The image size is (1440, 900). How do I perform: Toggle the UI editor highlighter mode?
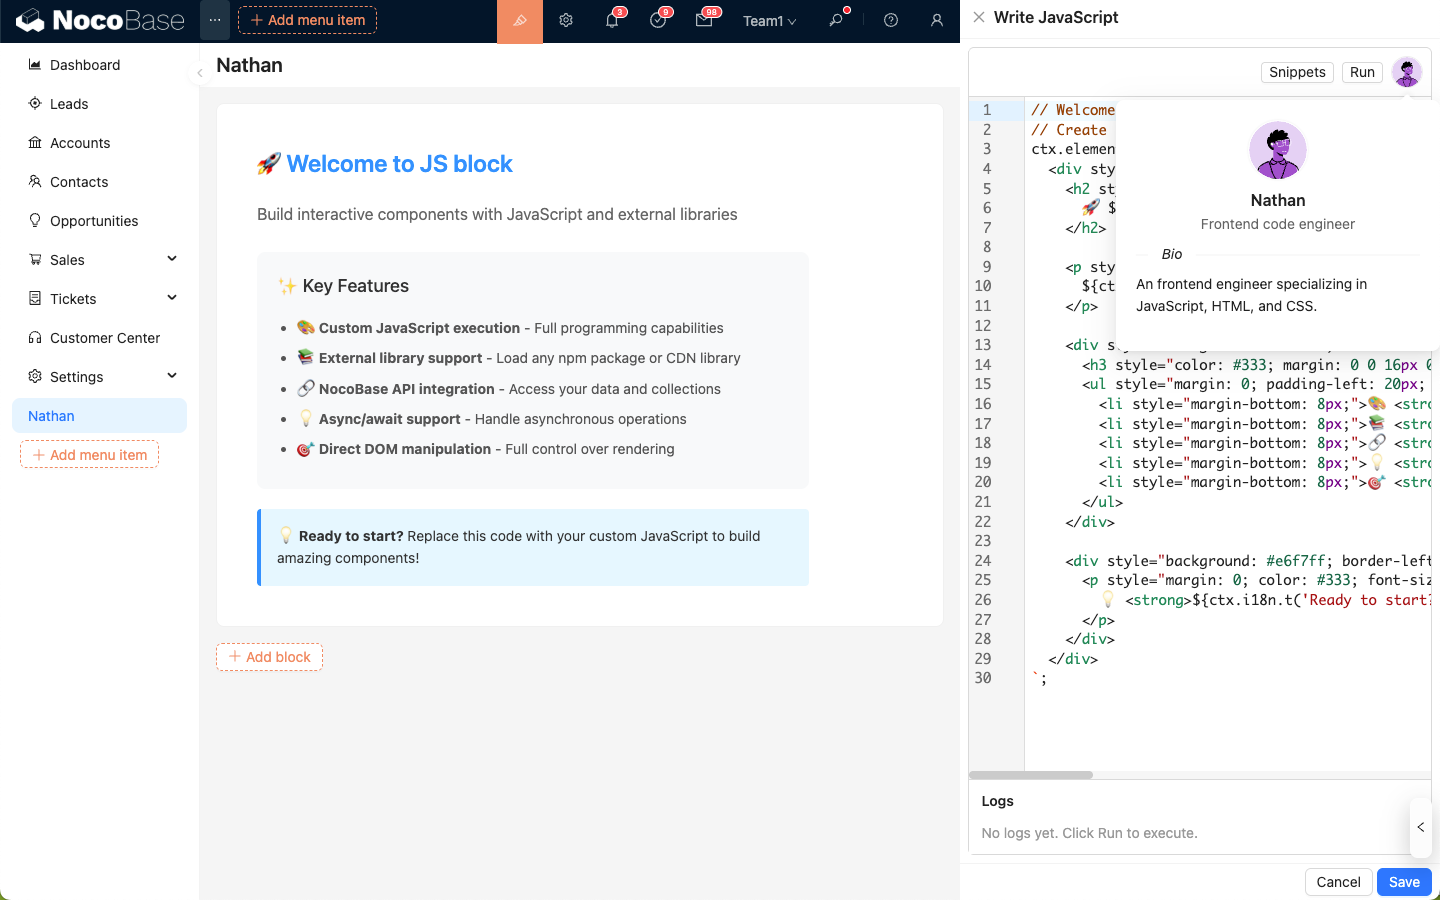click(519, 21)
